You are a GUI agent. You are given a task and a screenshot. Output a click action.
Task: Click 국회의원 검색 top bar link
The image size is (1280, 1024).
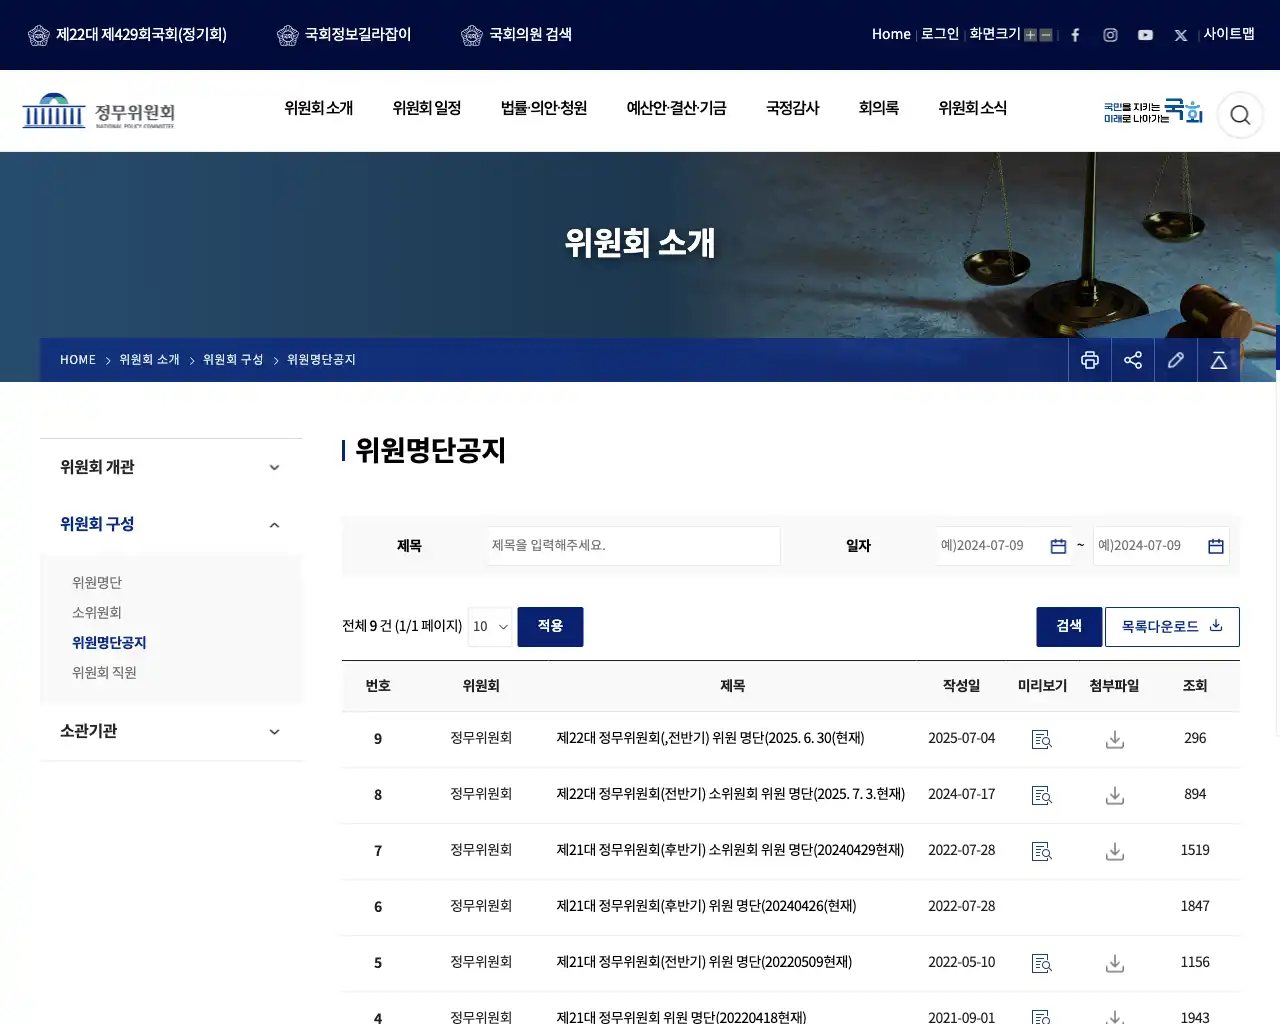coord(517,35)
